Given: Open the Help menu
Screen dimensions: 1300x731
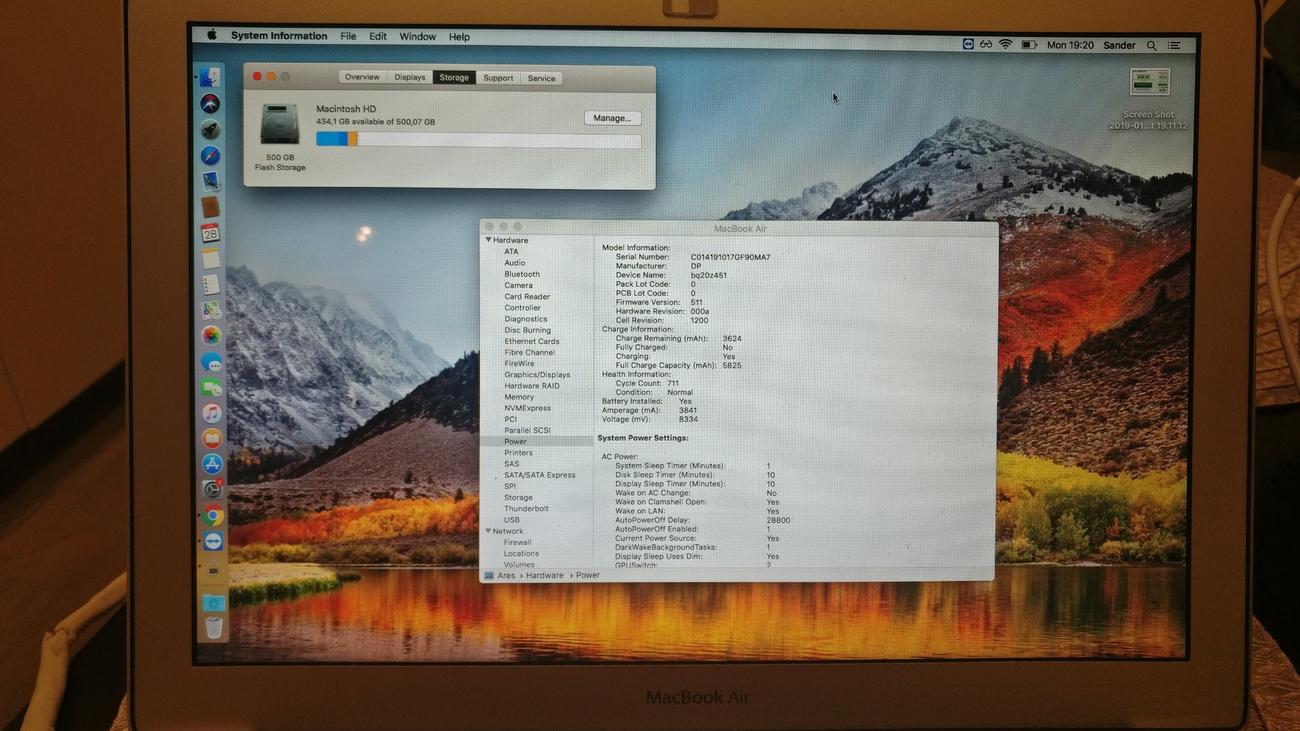Looking at the screenshot, I should [459, 37].
